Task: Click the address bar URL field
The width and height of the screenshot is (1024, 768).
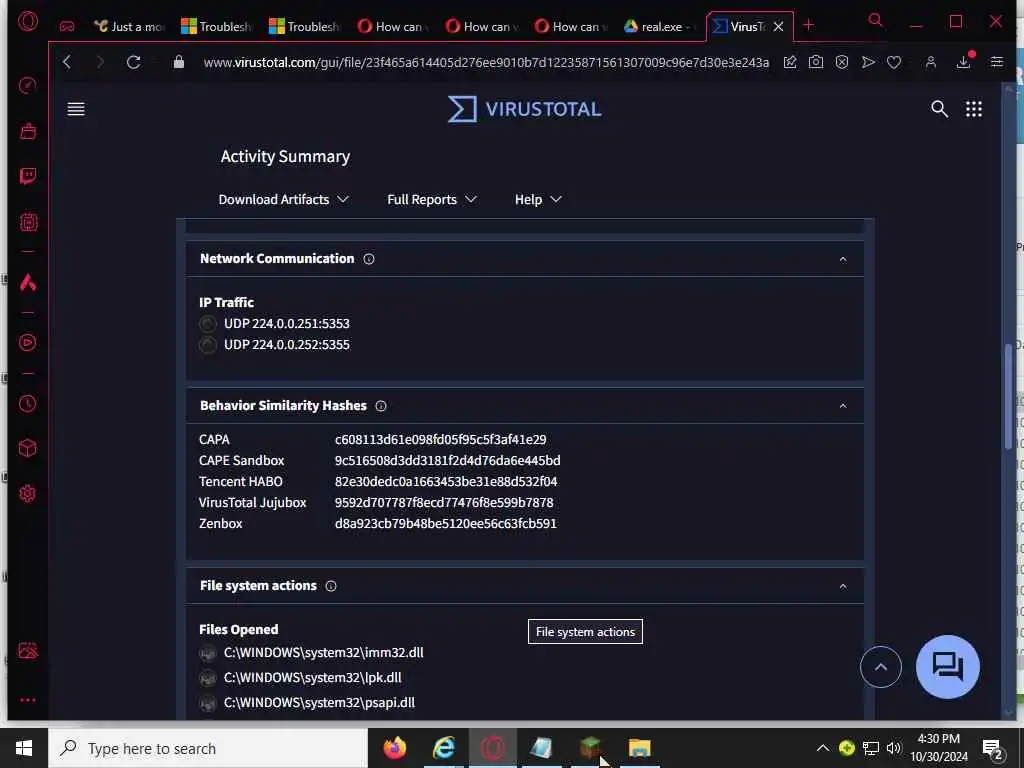Action: point(486,62)
